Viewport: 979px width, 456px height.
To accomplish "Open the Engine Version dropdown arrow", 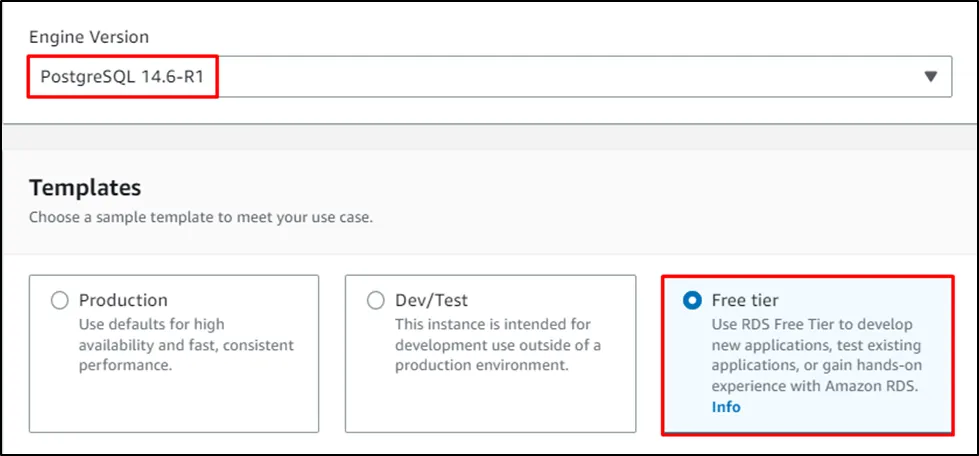I will point(930,77).
